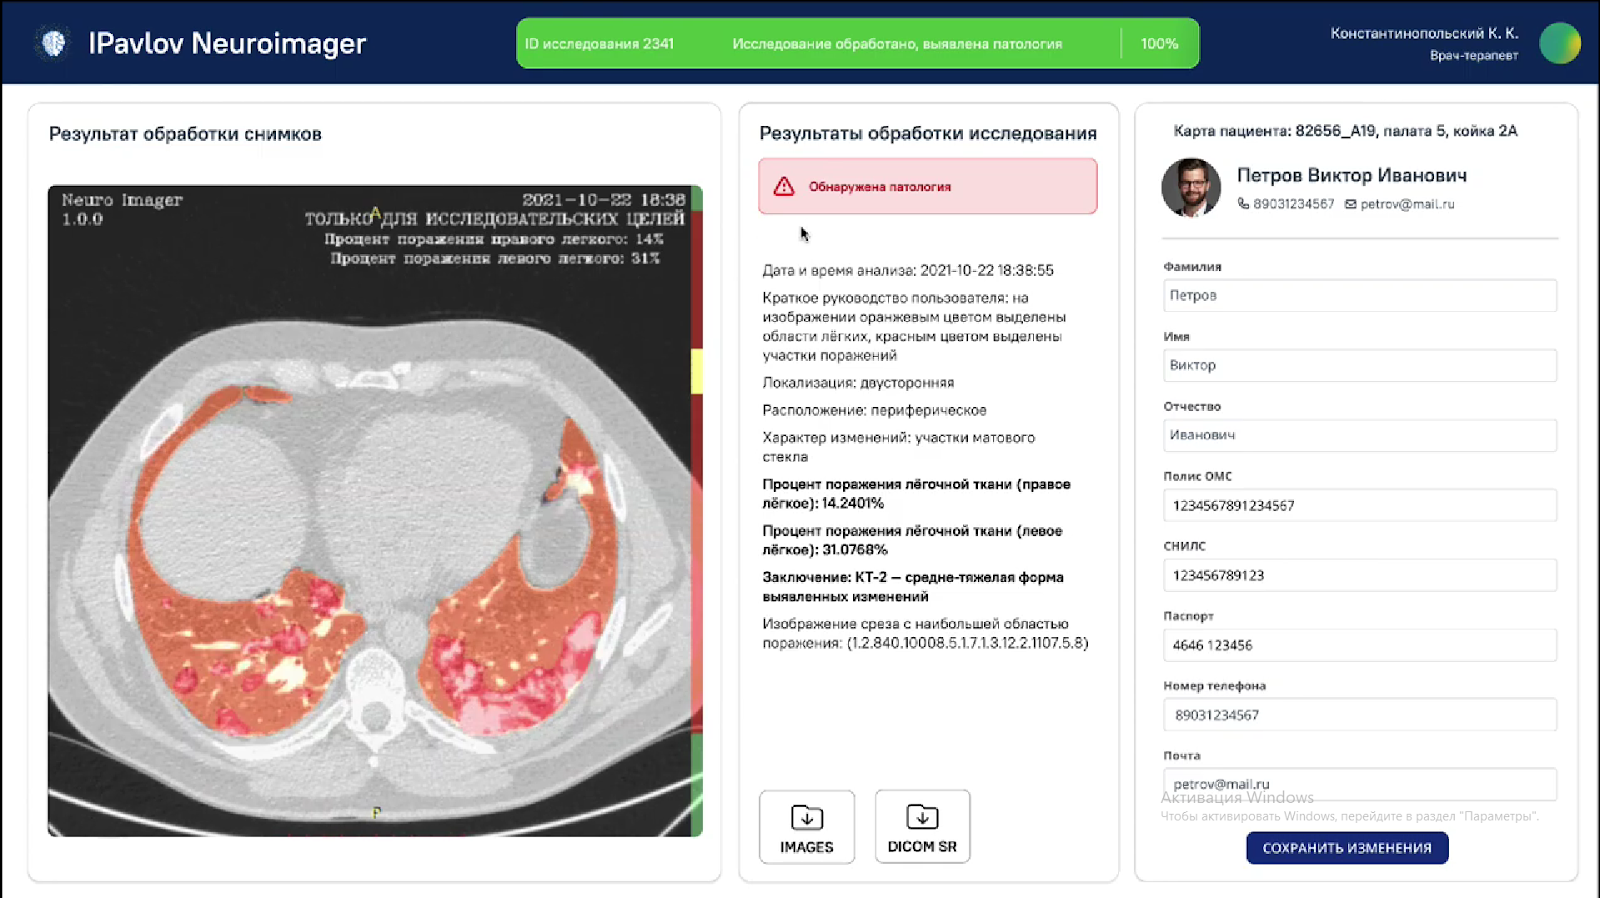
Task: Click the Характер изменений ground-glass line
Action: [898, 447]
